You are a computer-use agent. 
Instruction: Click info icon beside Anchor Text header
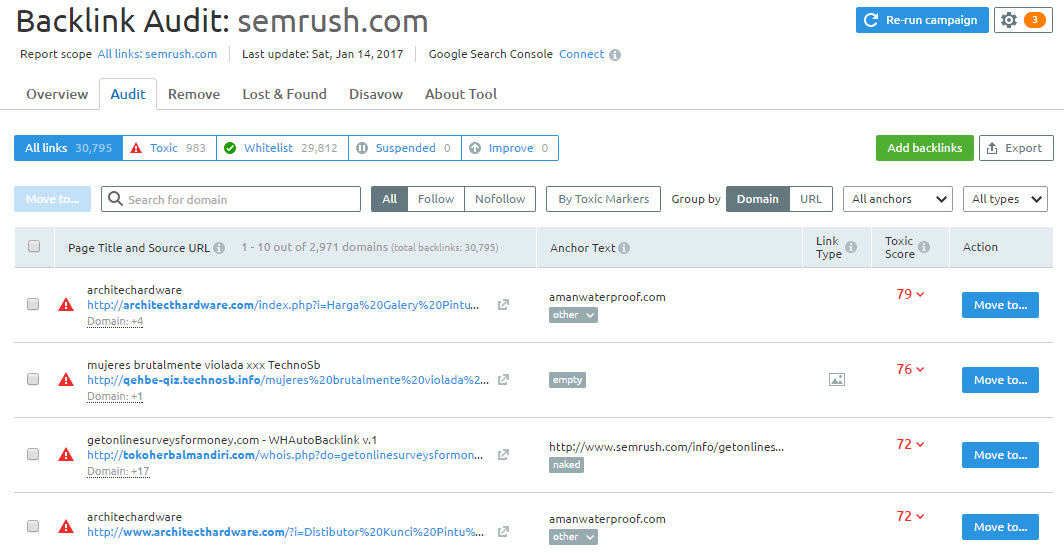[x=624, y=248]
